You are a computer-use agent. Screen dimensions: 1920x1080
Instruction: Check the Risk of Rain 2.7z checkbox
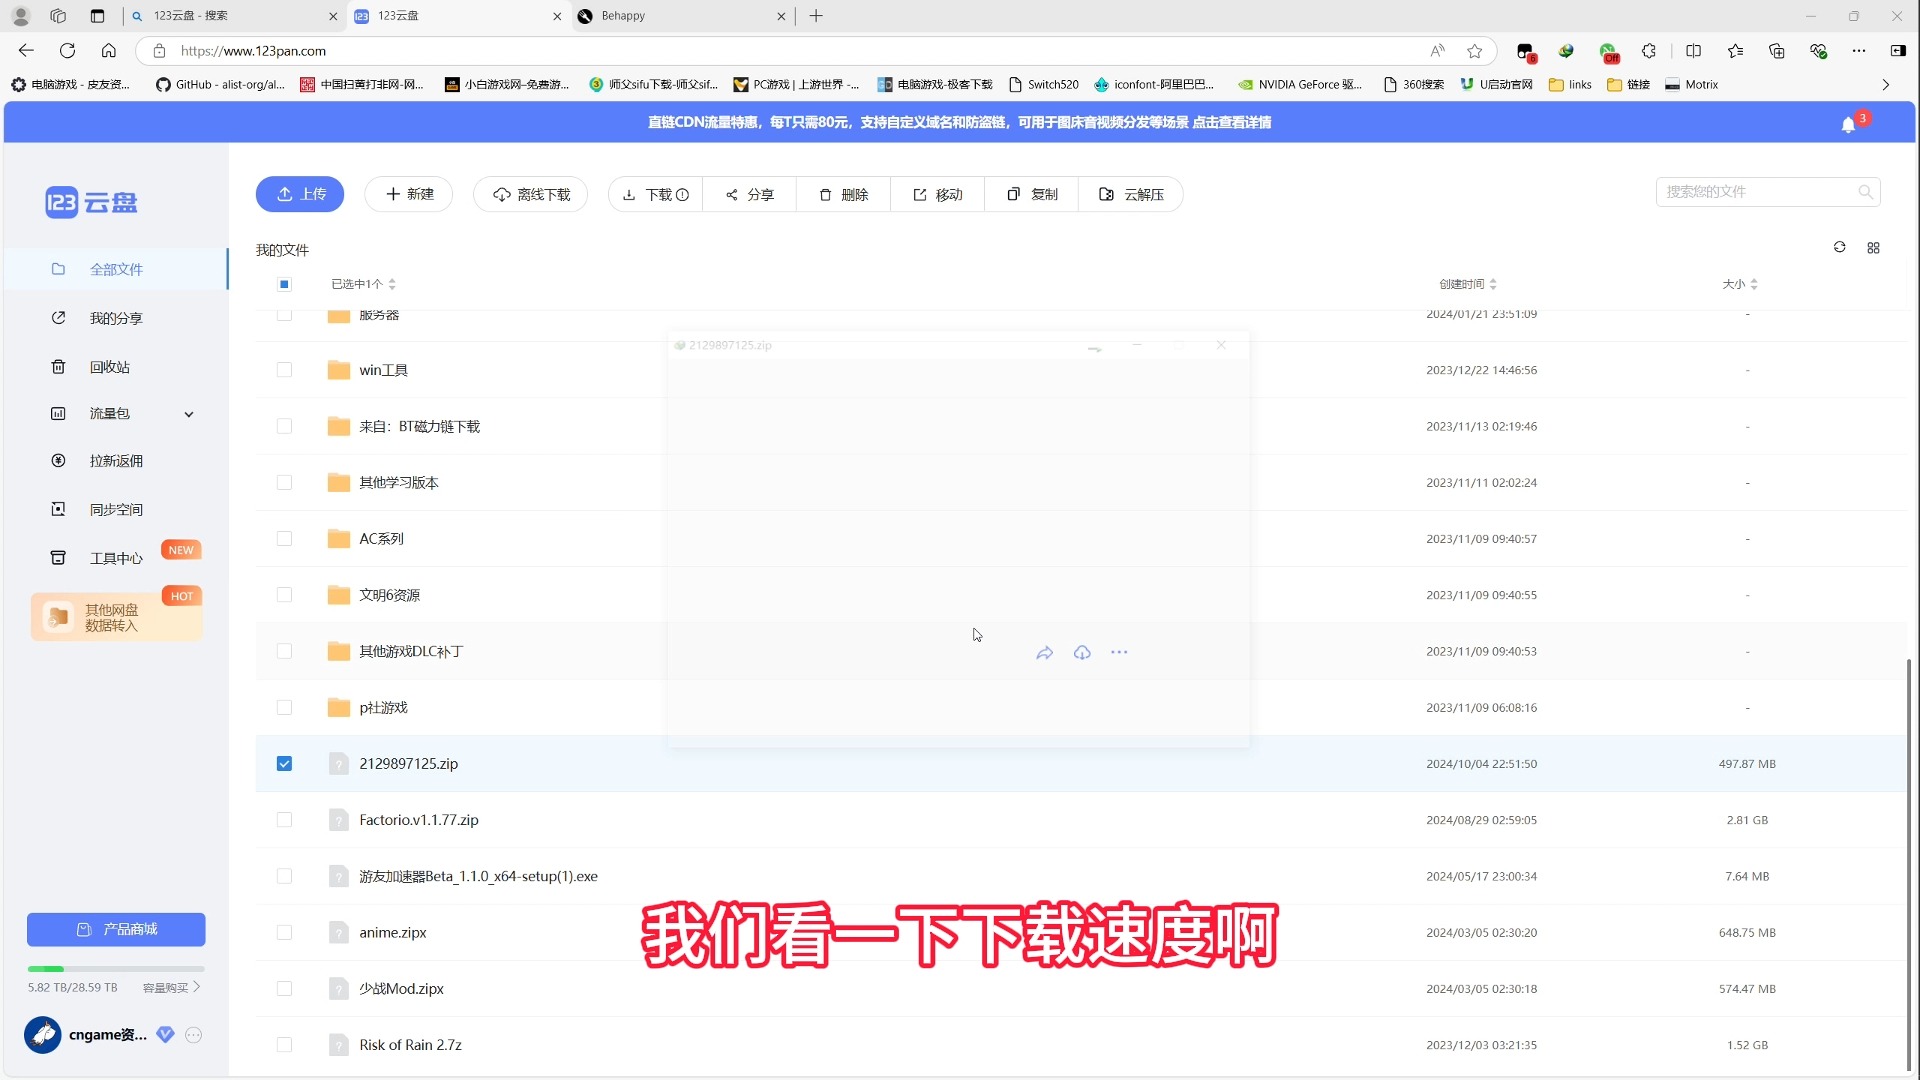coord(284,1045)
